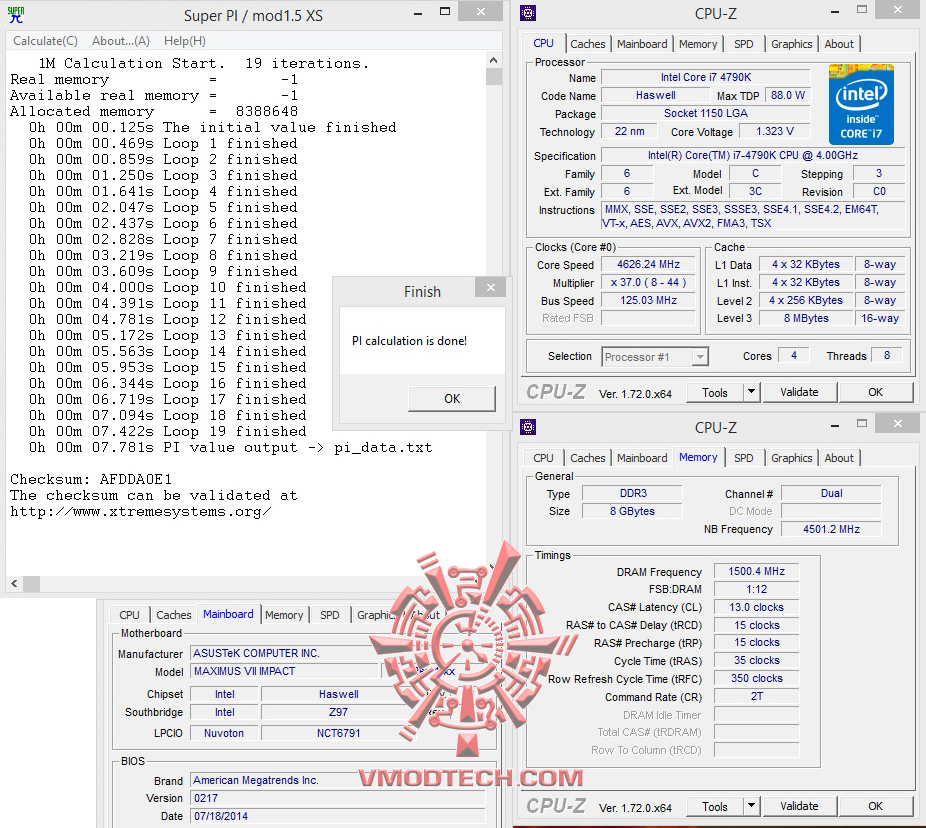Click the LPCIO NCT6791 field

pyautogui.click(x=338, y=733)
